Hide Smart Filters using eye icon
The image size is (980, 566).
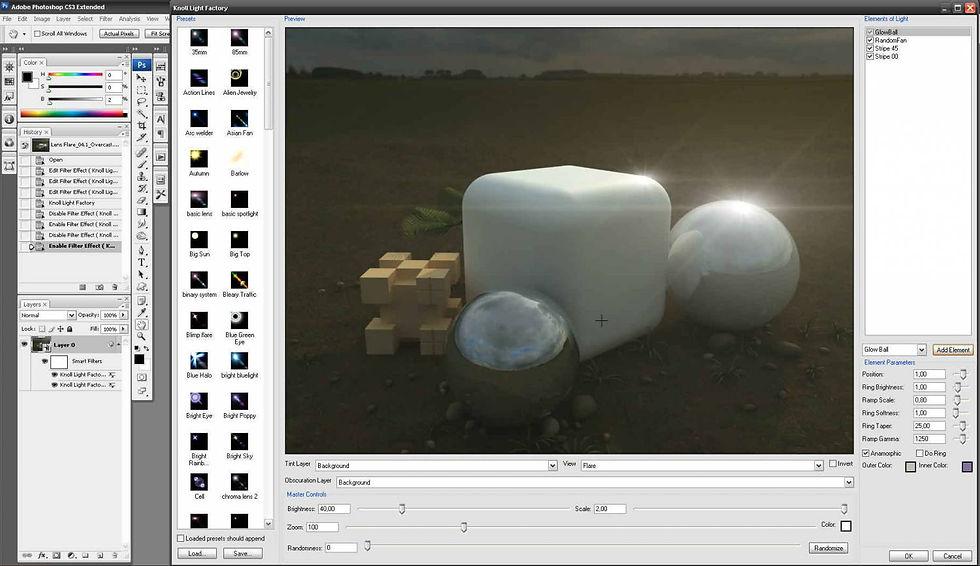pyautogui.click(x=45, y=361)
